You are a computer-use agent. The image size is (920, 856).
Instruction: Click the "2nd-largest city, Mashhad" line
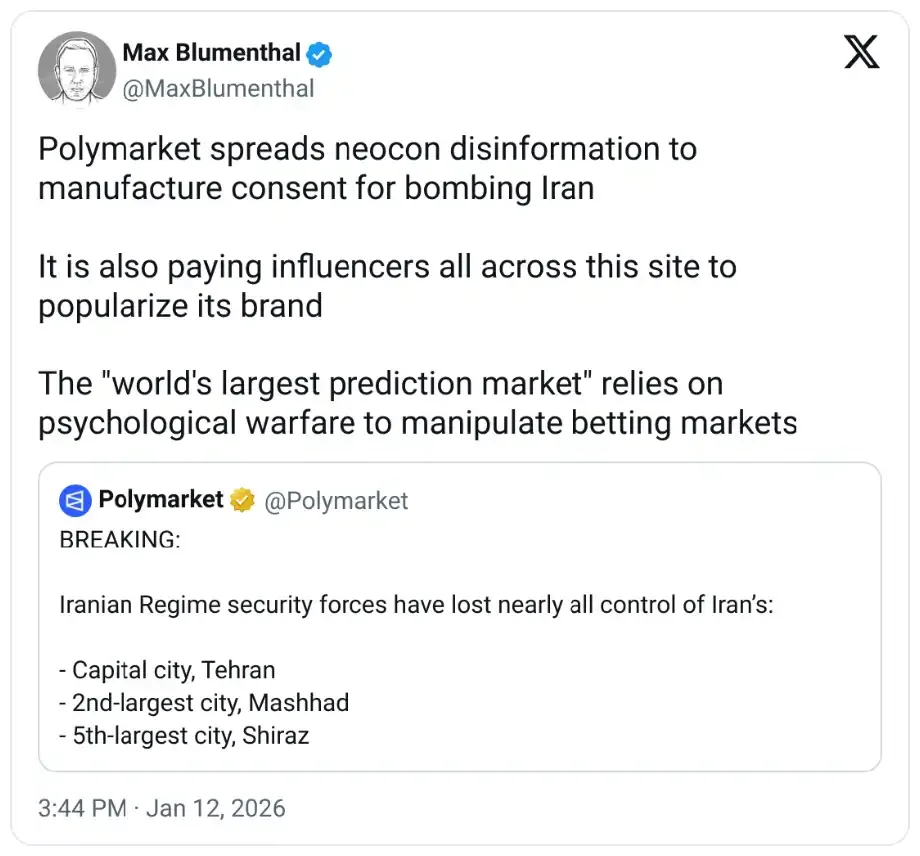coord(204,703)
